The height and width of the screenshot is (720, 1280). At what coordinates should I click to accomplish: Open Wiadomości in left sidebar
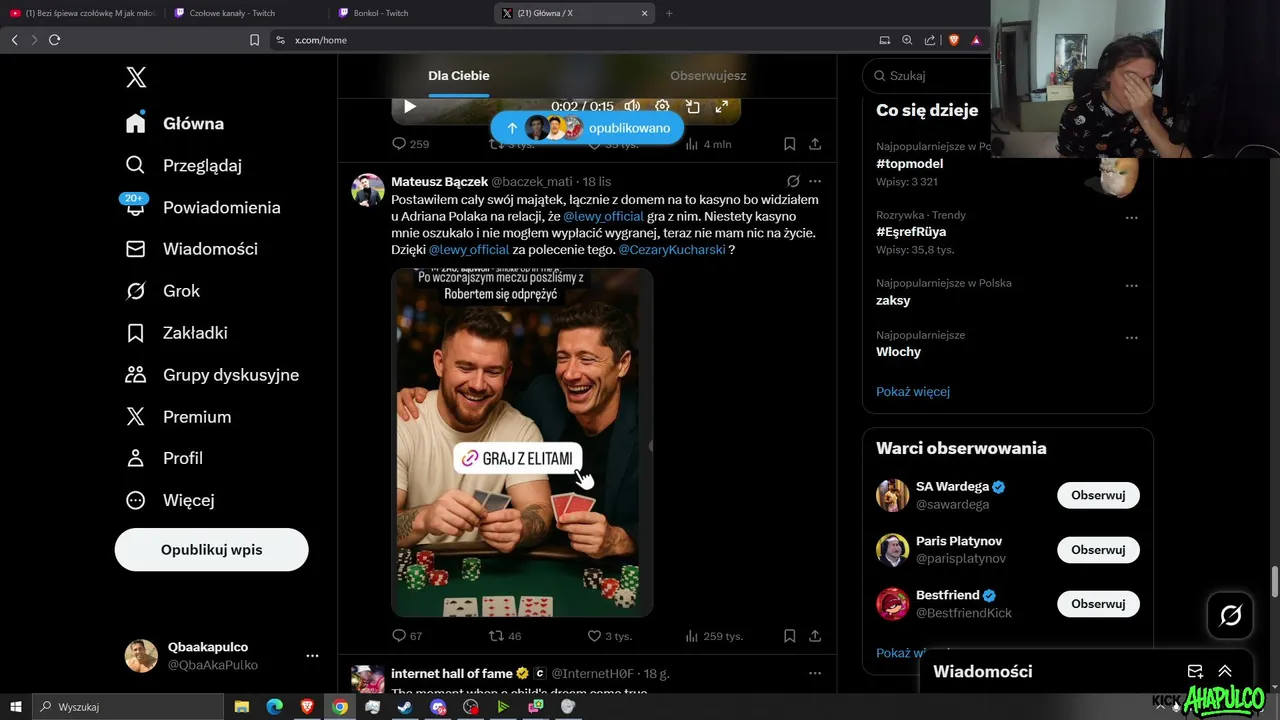click(x=192, y=249)
